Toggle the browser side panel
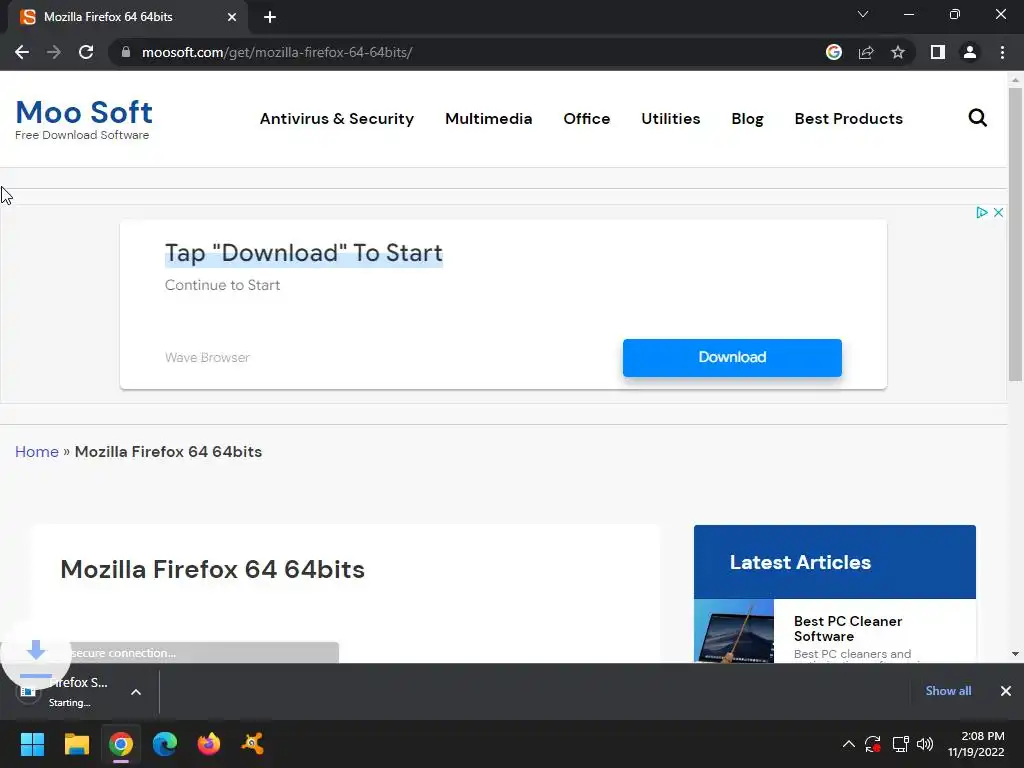Viewport: 1024px width, 768px height. (x=938, y=52)
